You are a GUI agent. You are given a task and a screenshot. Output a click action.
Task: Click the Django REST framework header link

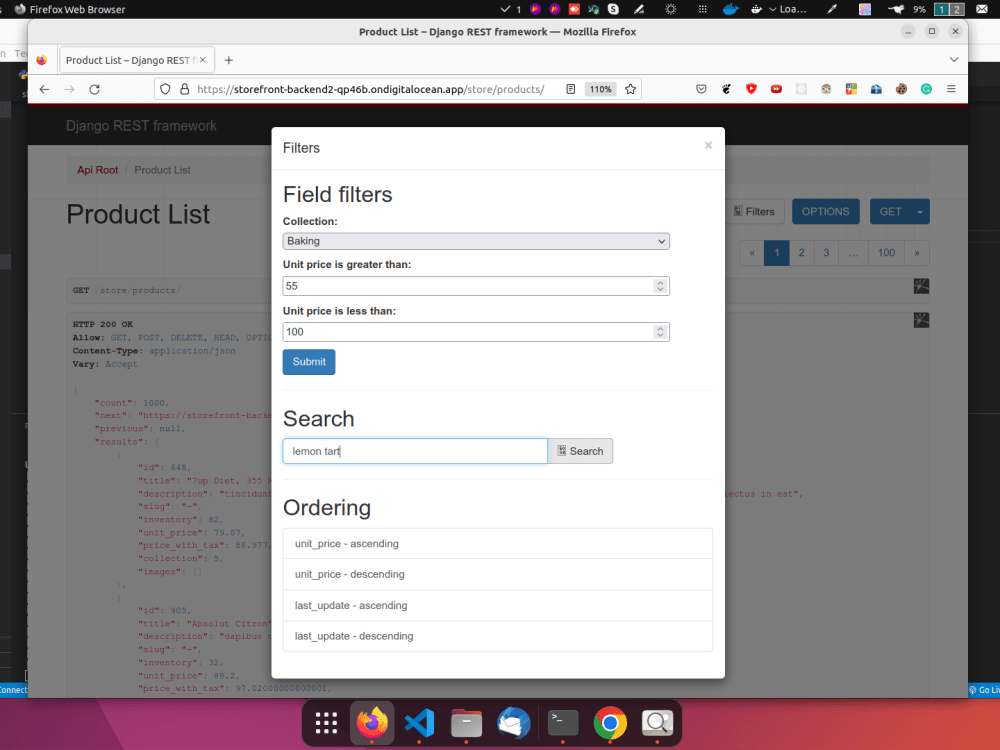[x=141, y=126]
